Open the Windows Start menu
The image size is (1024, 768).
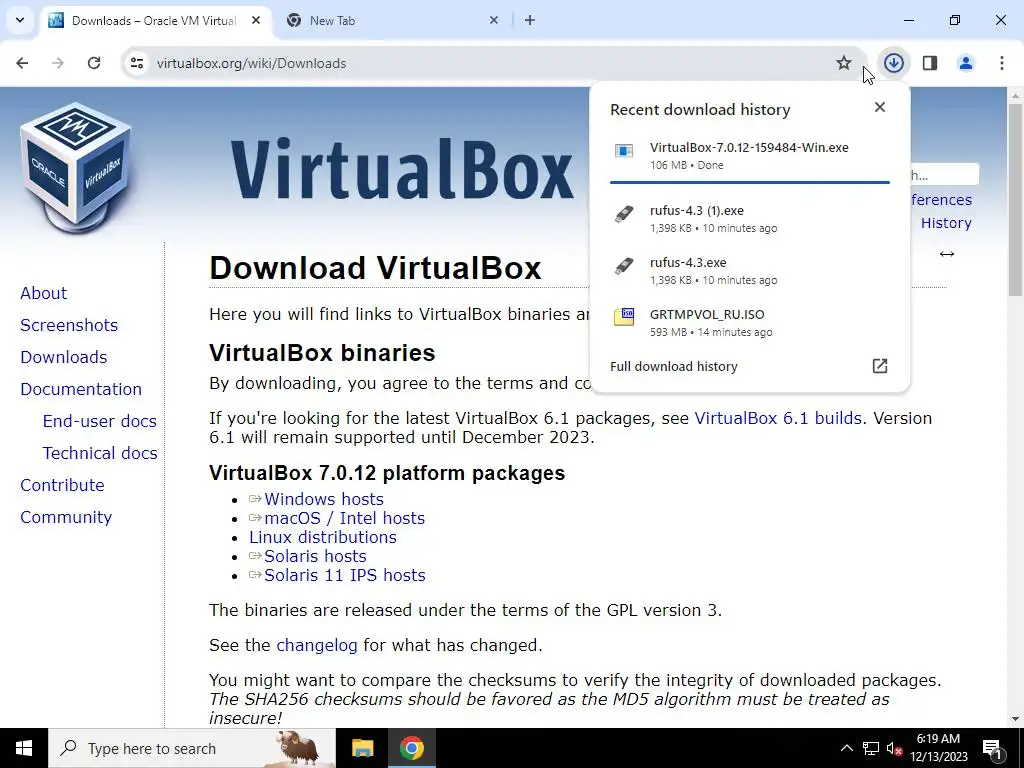(x=24, y=748)
